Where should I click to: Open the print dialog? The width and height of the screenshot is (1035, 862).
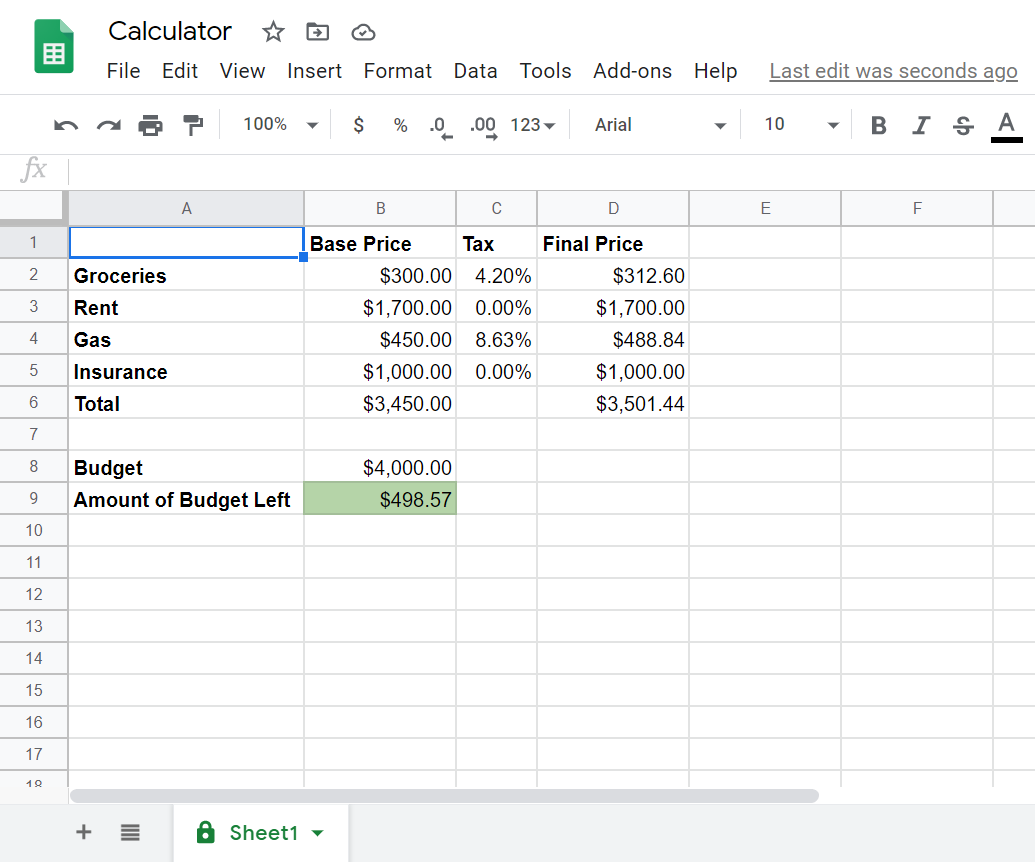pos(150,124)
